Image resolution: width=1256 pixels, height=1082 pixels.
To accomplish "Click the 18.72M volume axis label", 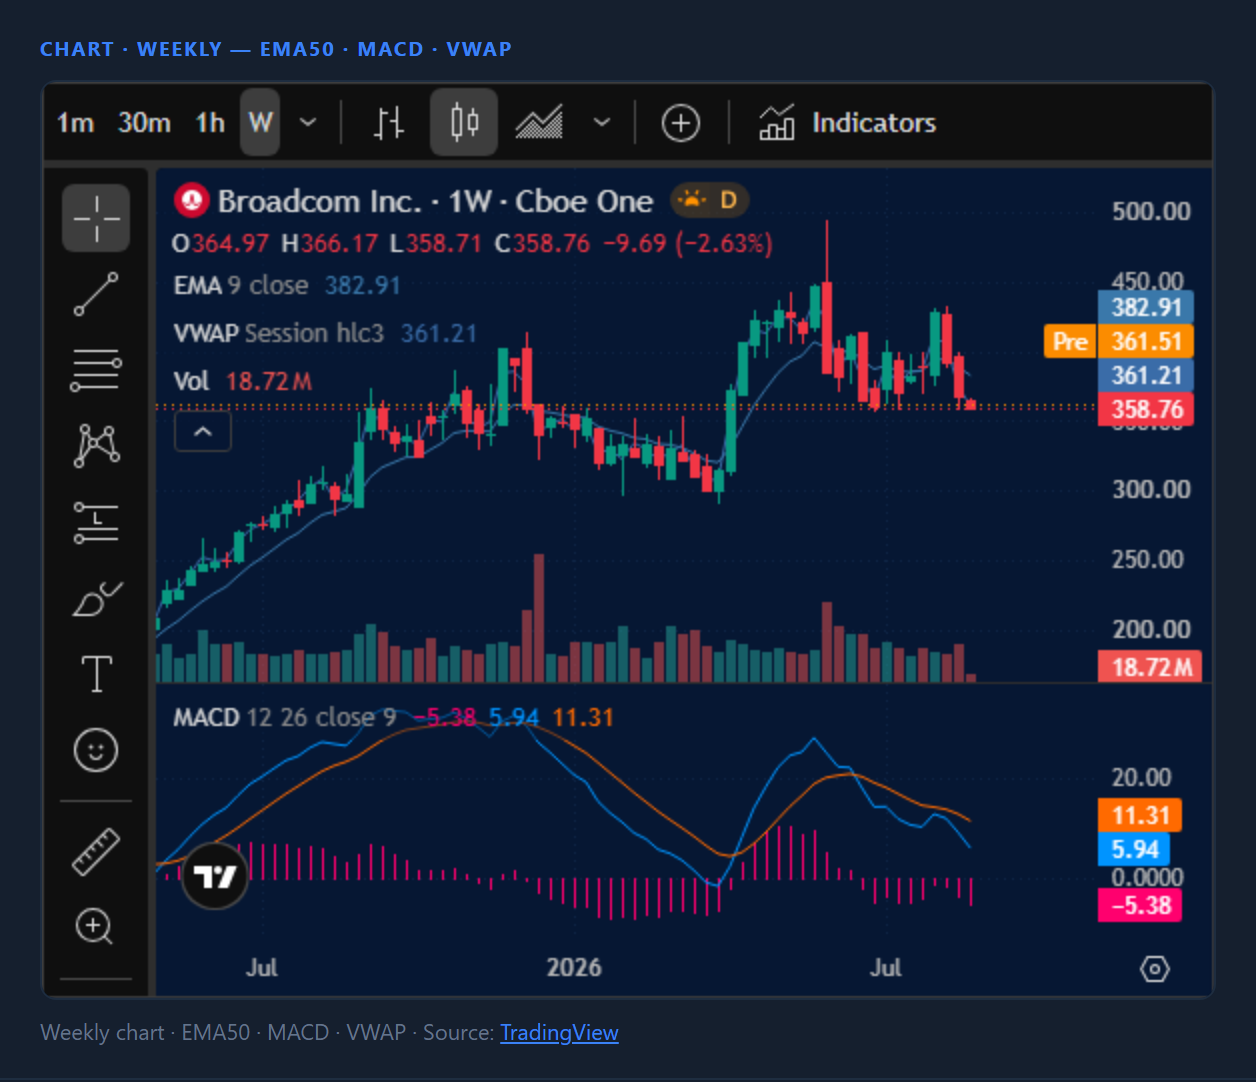I will click(x=1150, y=667).
